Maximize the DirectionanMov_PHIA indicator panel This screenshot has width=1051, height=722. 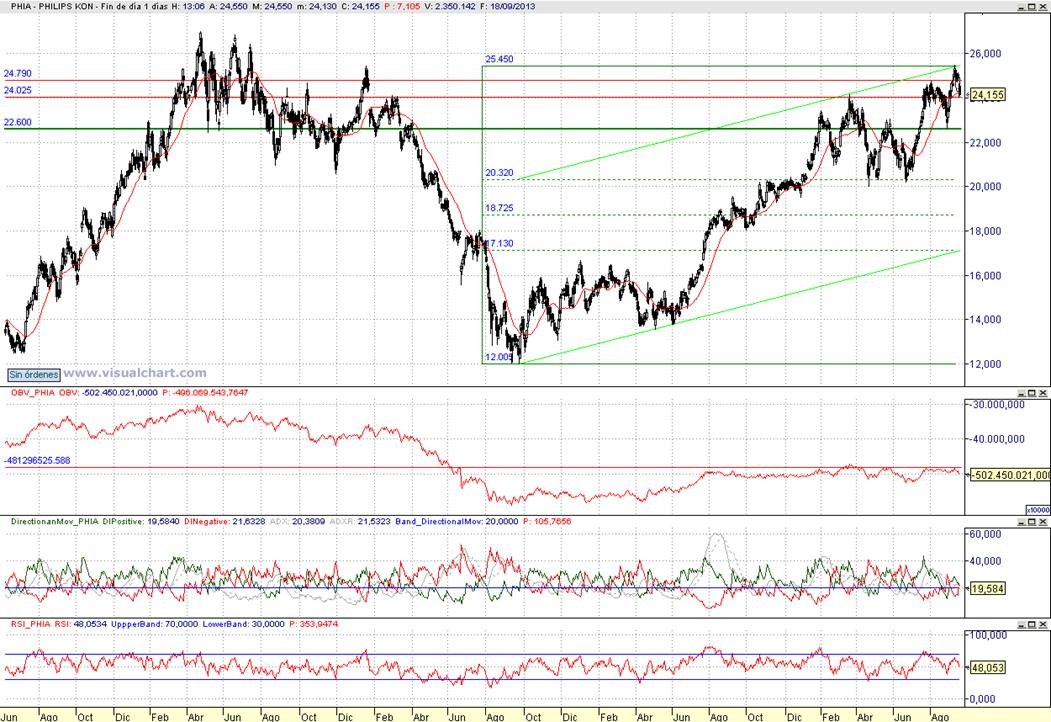(x=1032, y=522)
